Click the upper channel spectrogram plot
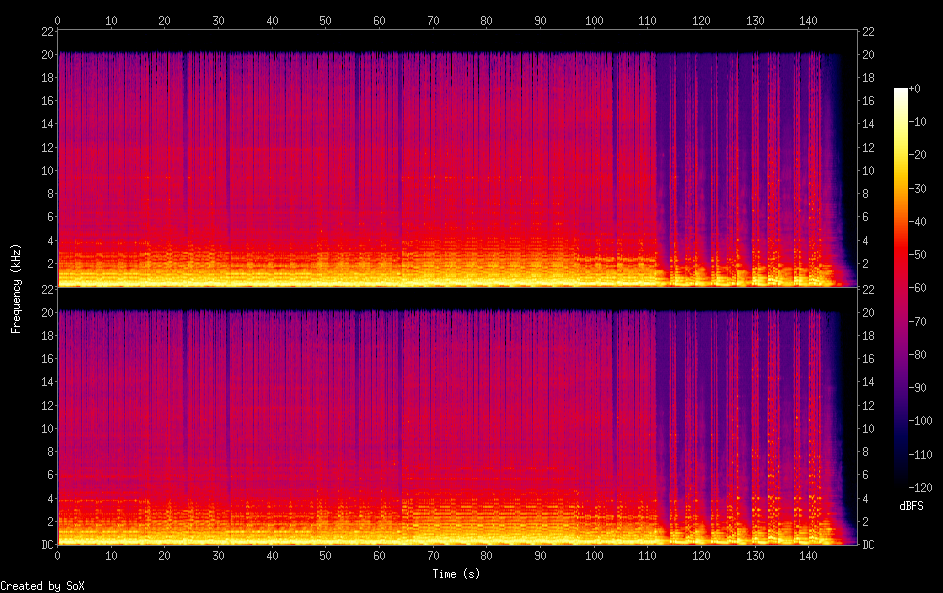943x593 pixels. click(x=457, y=159)
